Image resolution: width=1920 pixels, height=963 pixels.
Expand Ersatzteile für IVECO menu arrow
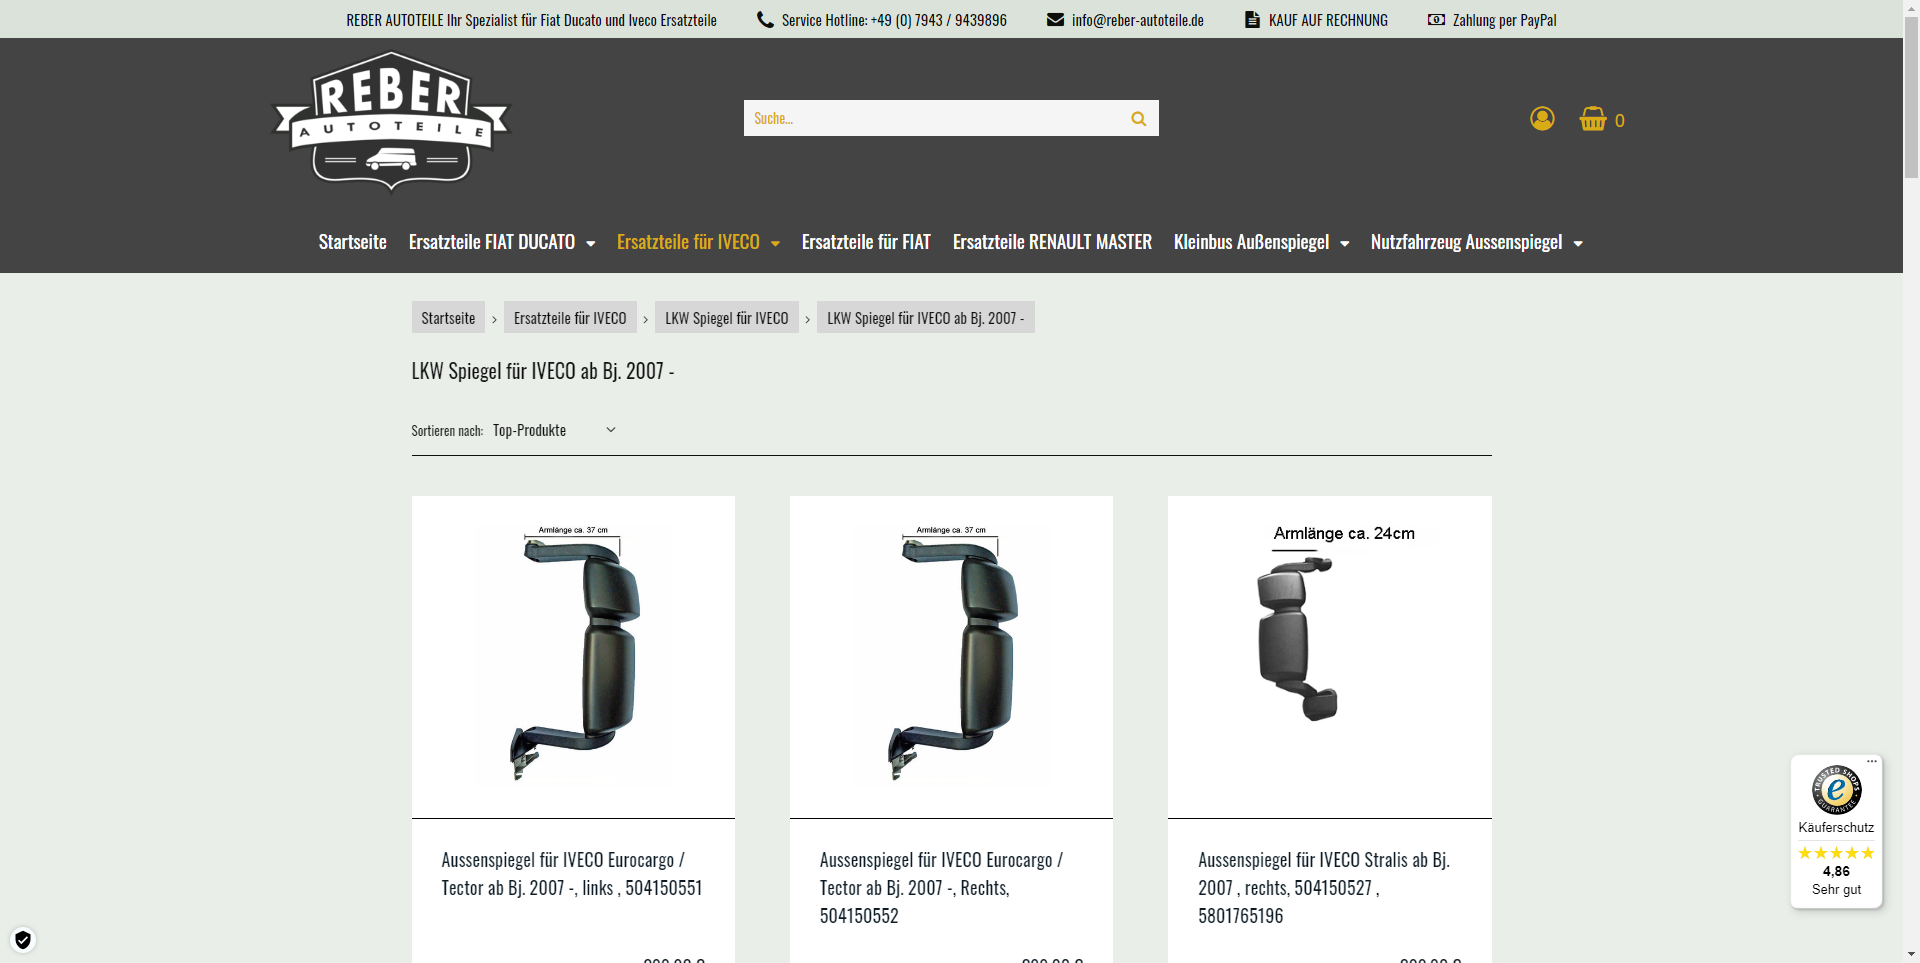775,244
